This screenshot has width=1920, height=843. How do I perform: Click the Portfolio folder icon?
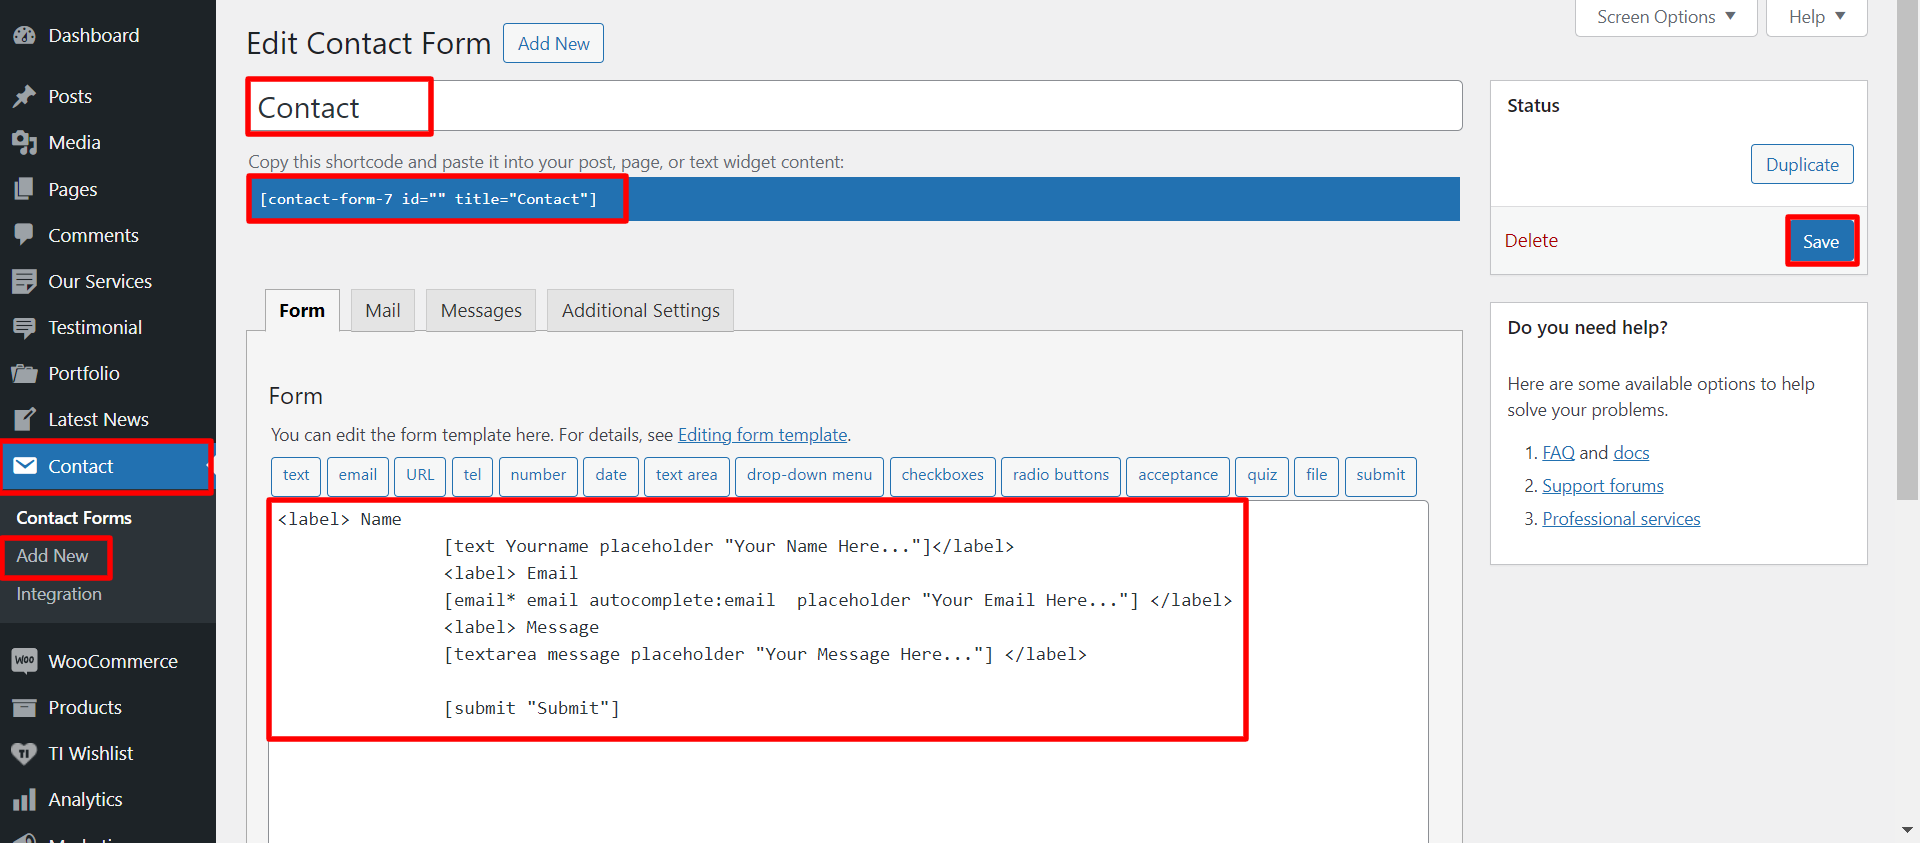24,374
